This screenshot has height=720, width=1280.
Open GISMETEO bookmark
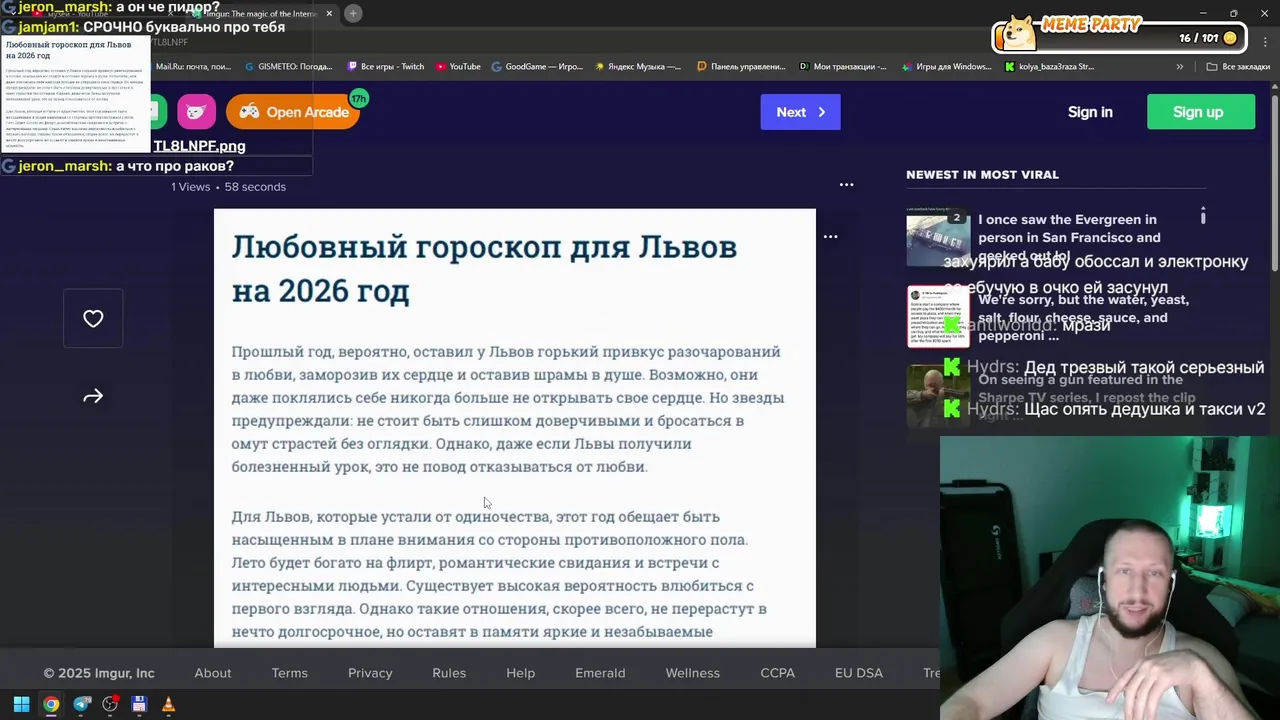coord(287,67)
